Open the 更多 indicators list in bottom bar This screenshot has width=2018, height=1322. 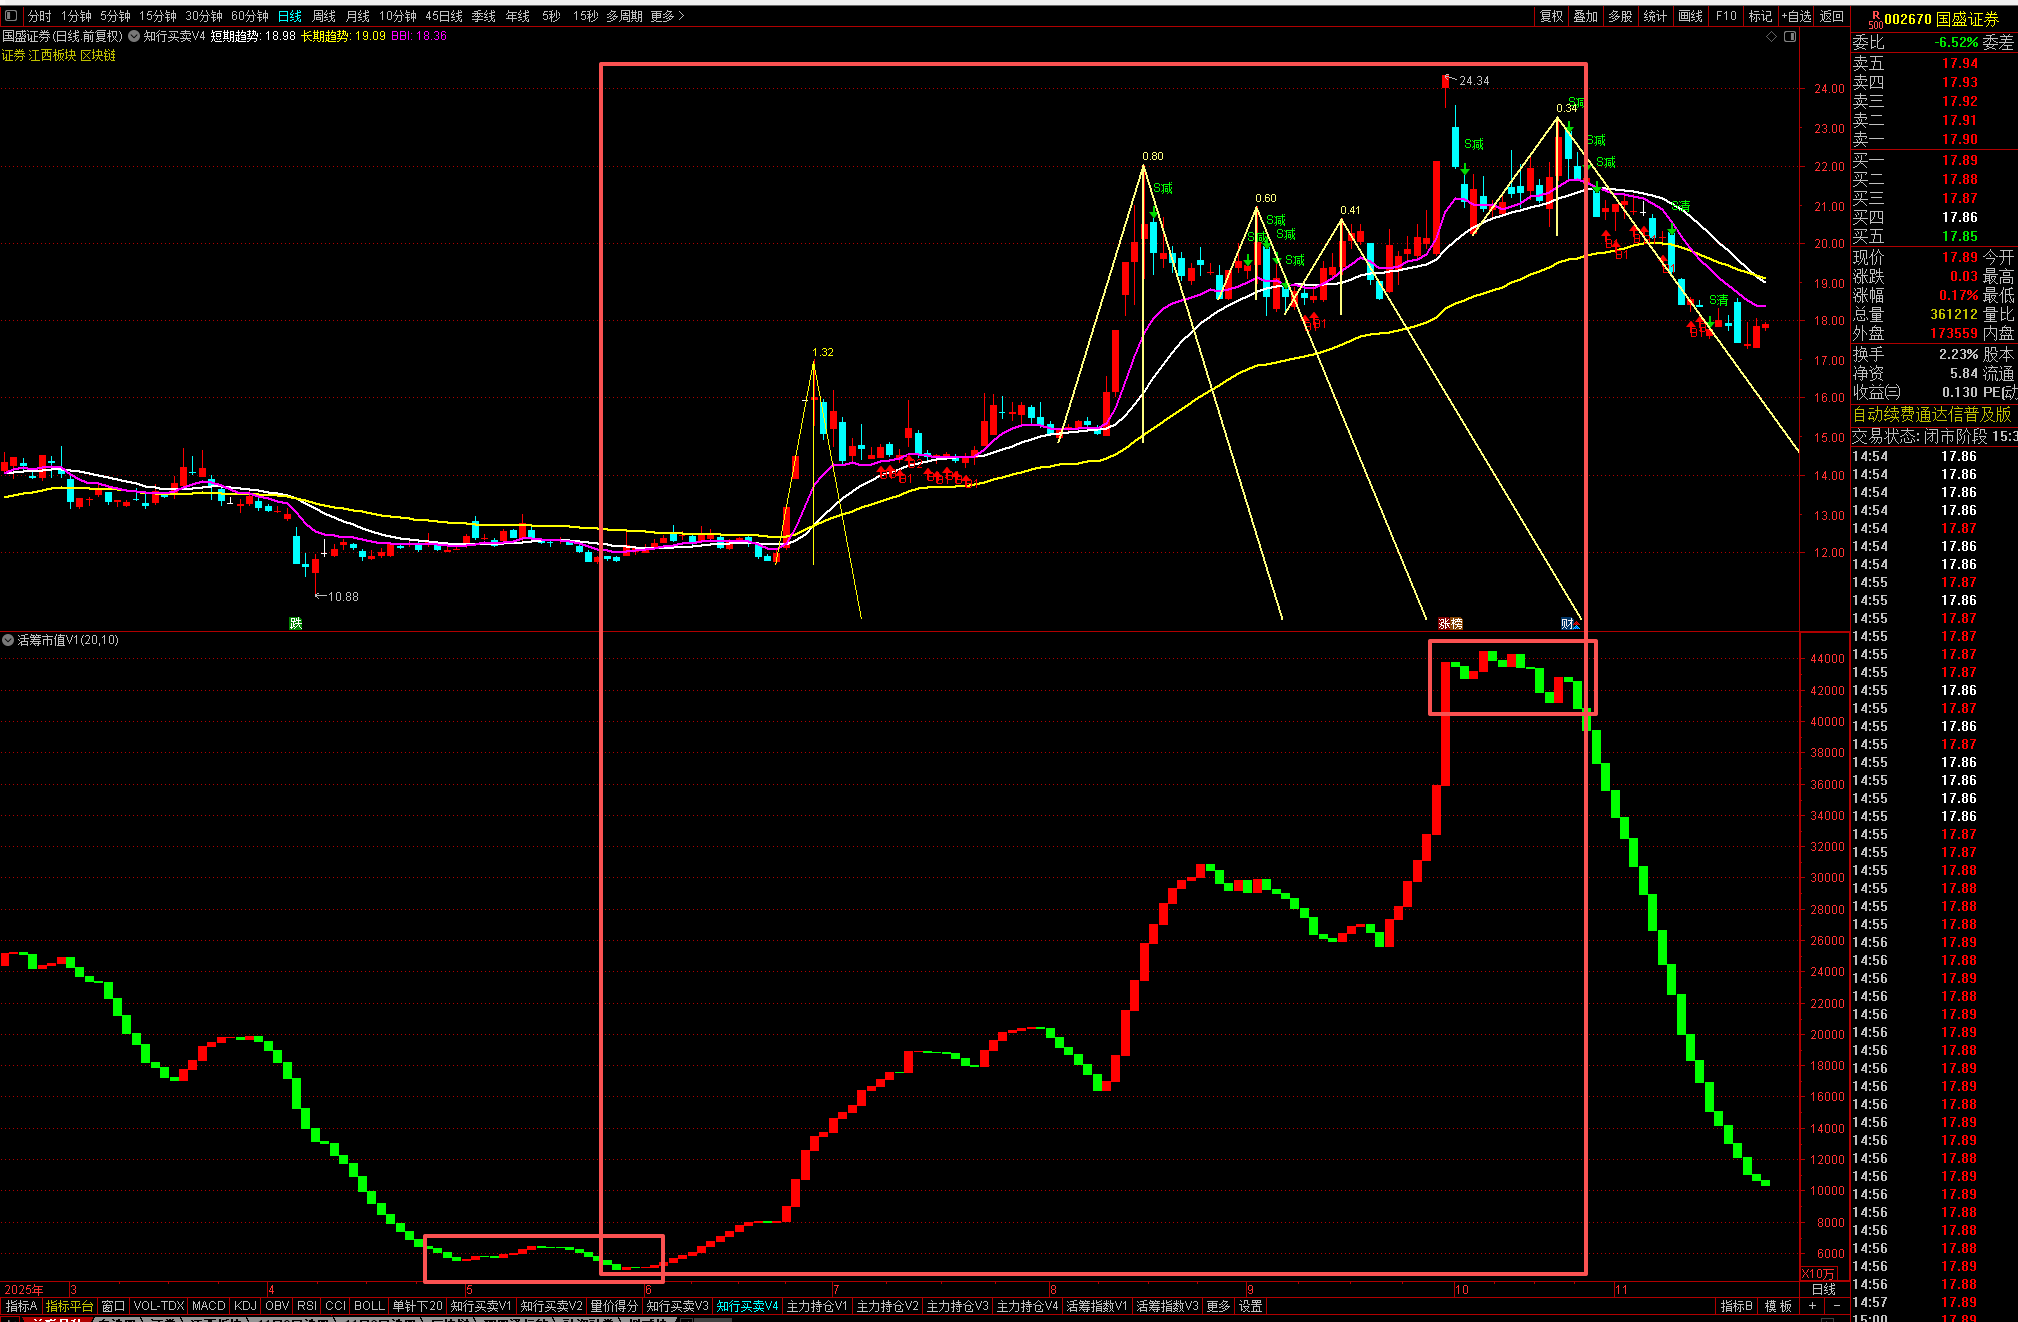click(1218, 1306)
